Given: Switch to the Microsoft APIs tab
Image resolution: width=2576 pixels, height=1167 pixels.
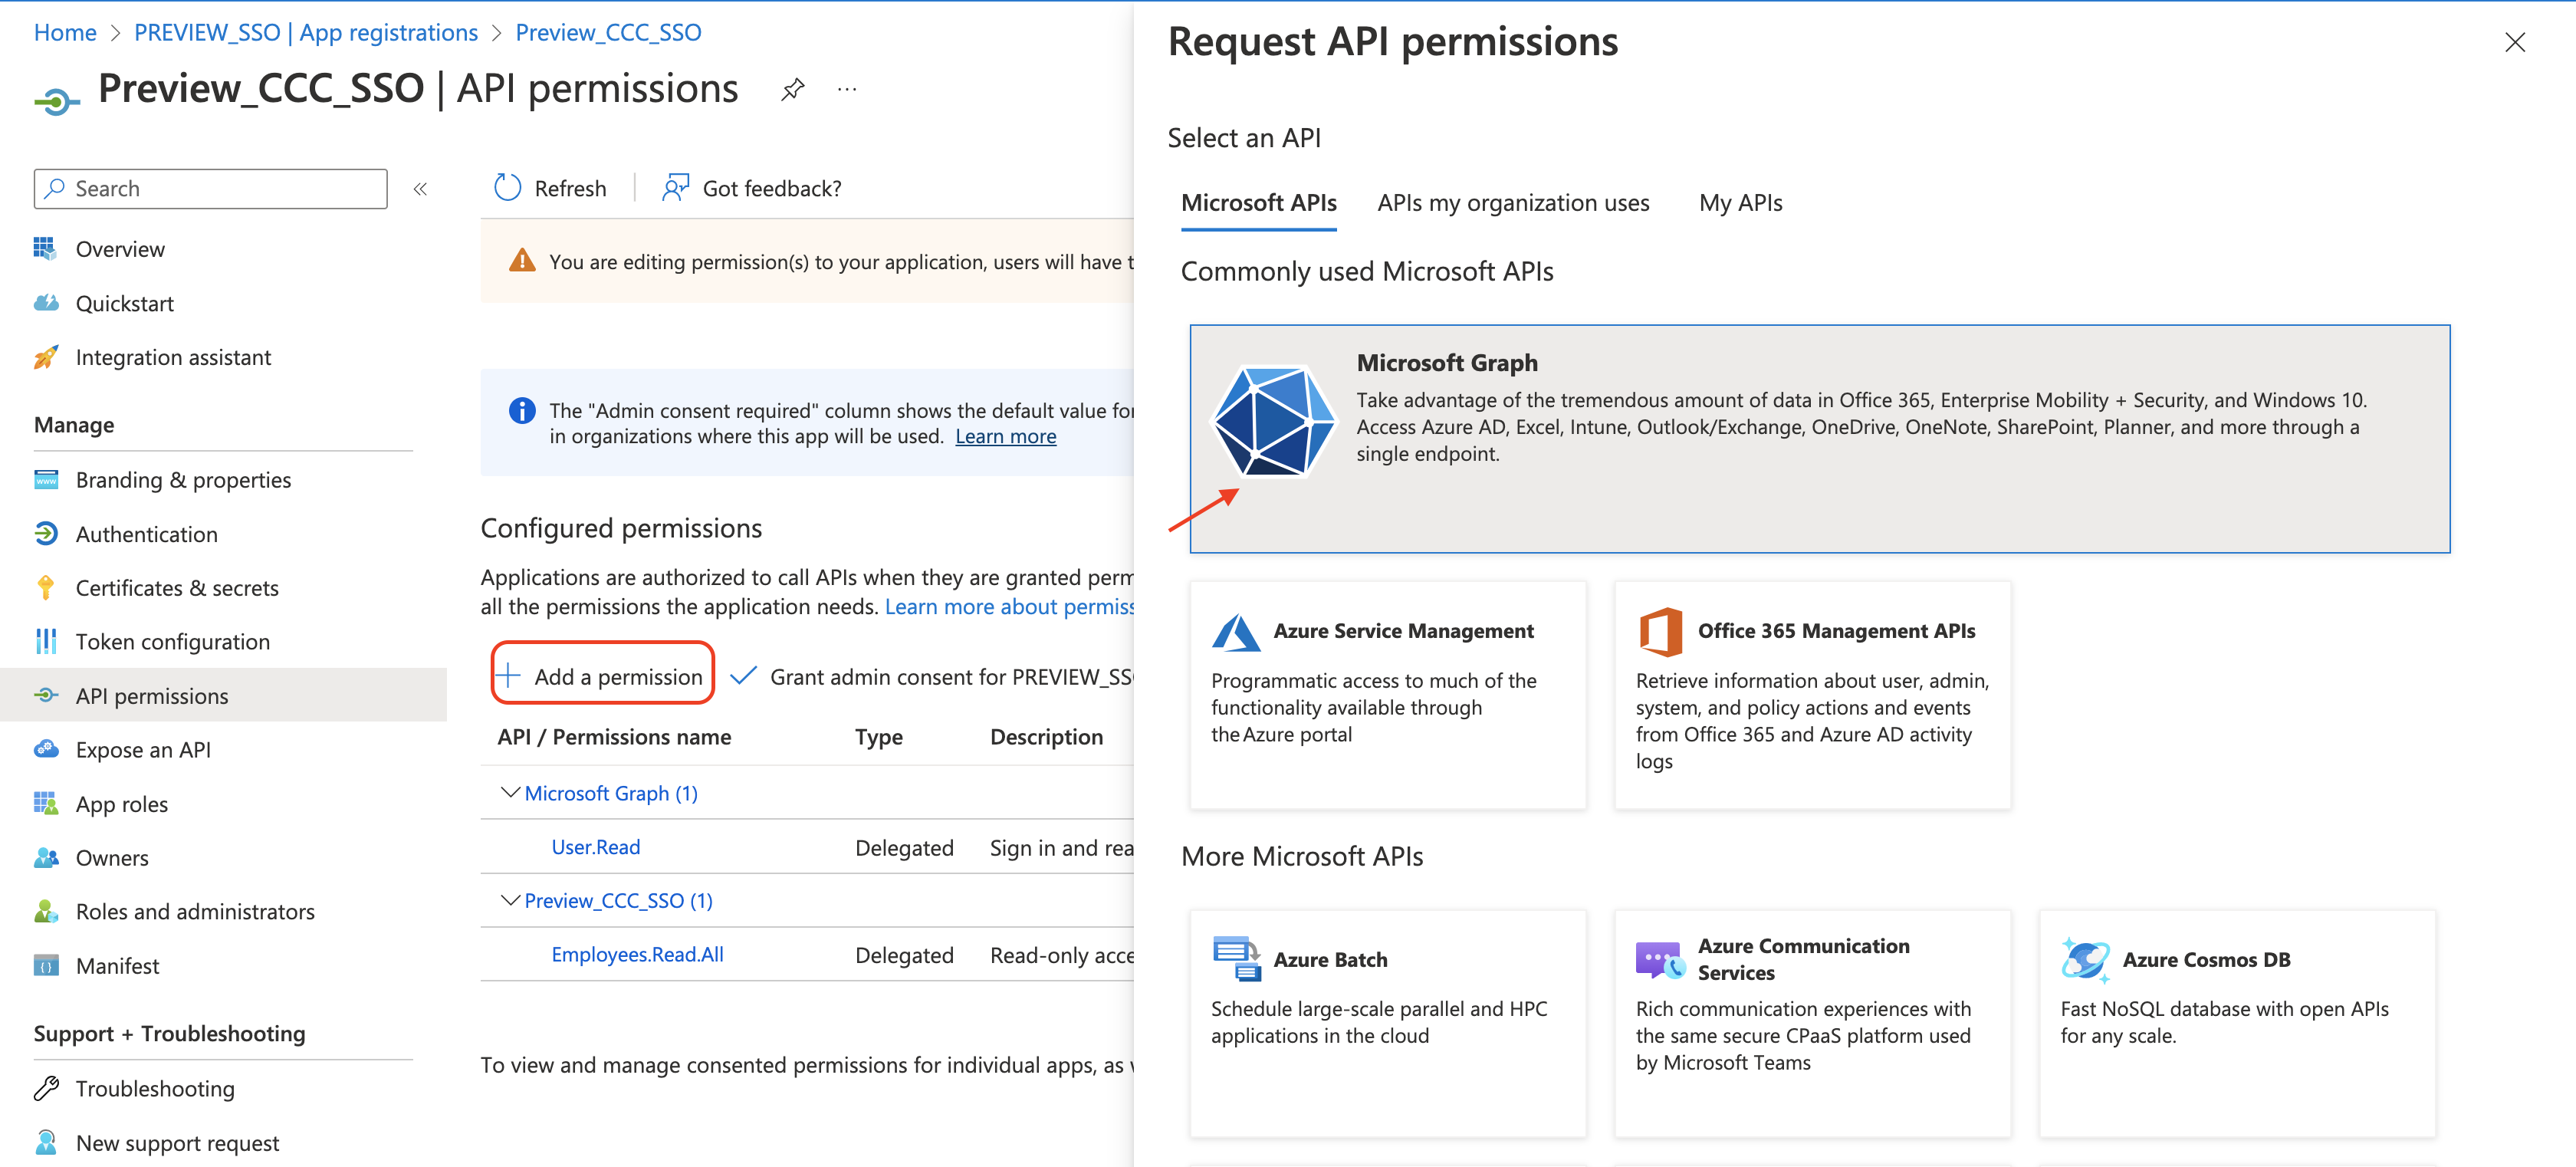Looking at the screenshot, I should [x=1258, y=203].
